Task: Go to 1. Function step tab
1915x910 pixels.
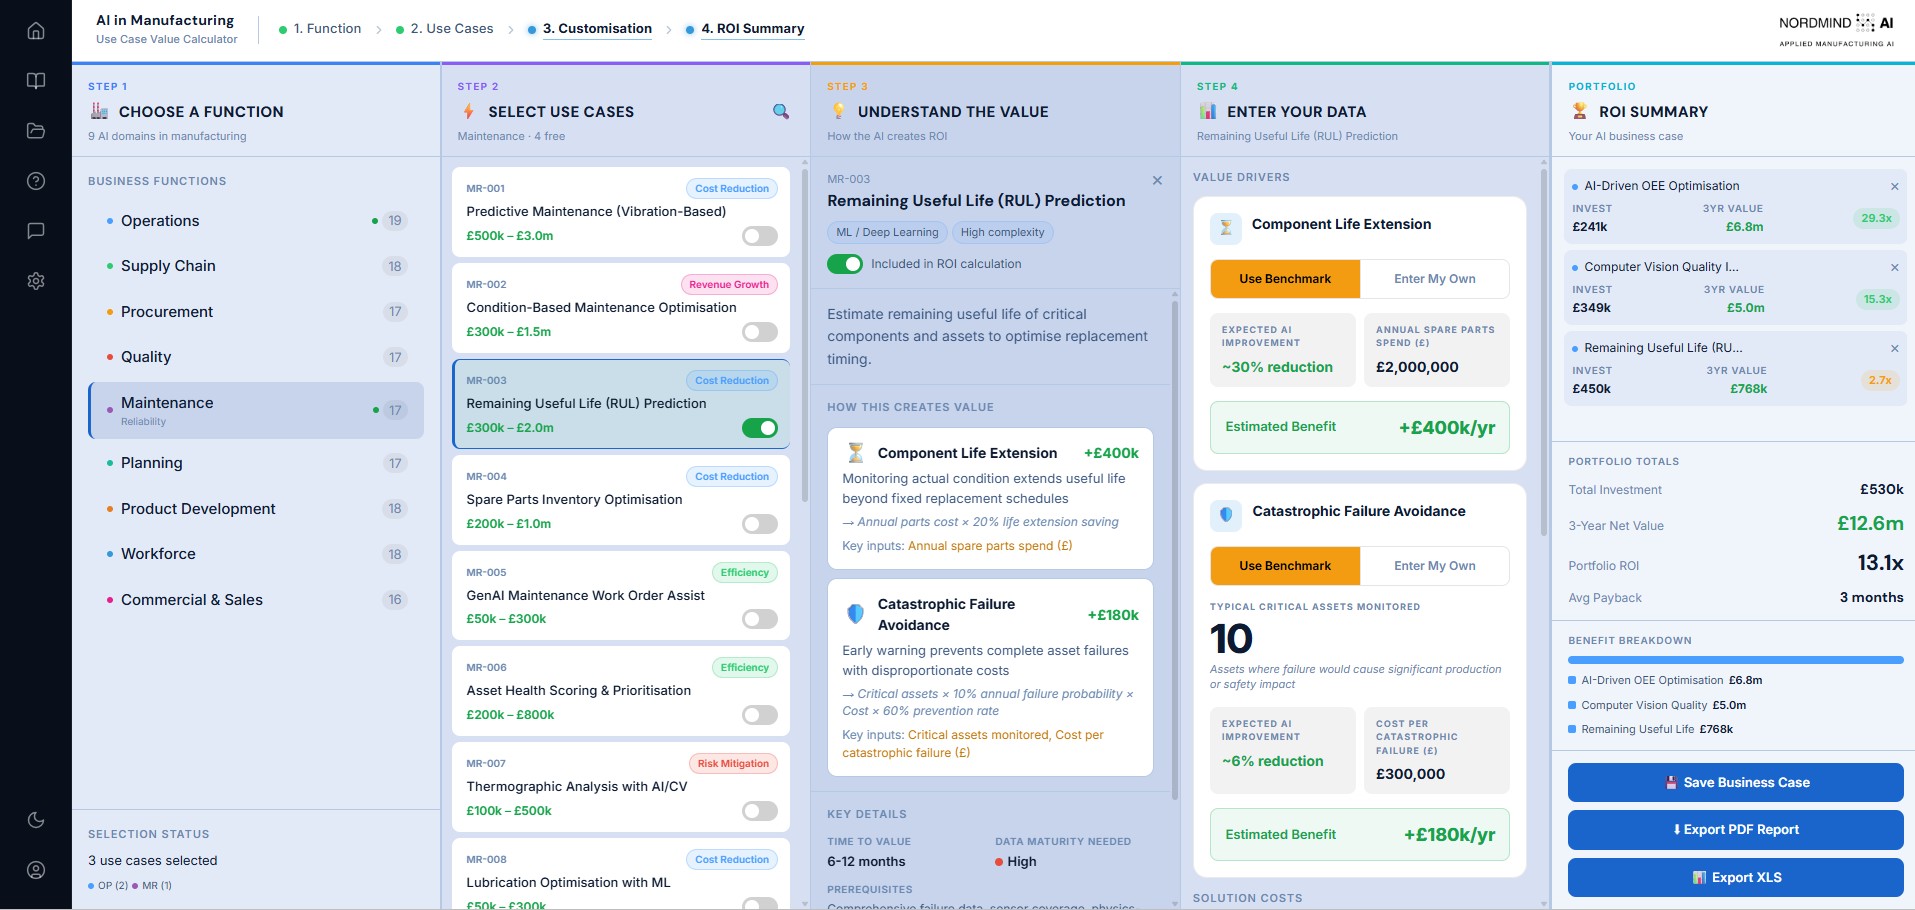Action: pyautogui.click(x=320, y=29)
